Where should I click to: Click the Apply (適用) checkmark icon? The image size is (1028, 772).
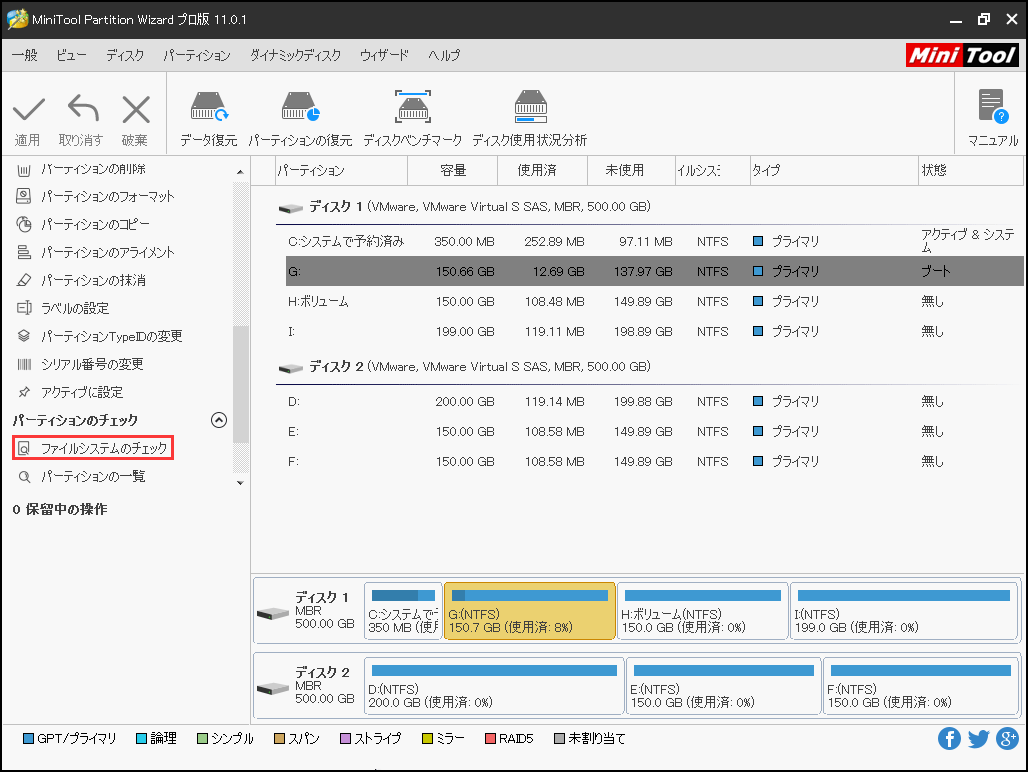(28, 109)
